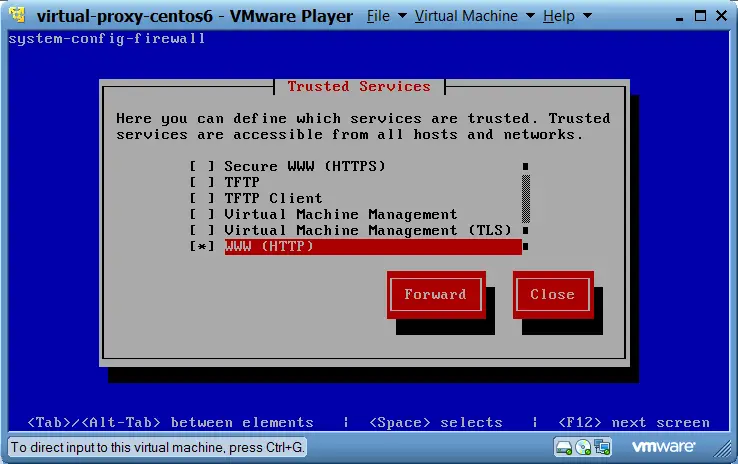
Task: Click the scrollbar top arrow marker
Action: (526, 166)
